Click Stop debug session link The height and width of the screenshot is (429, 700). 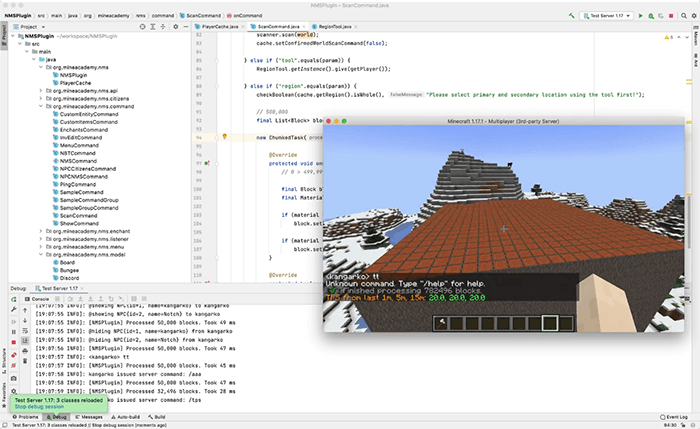pos(39,407)
